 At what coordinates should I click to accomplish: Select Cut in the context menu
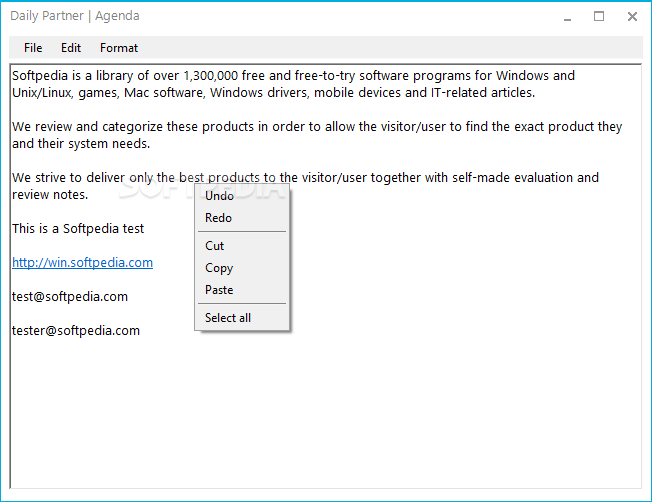[x=242, y=246]
